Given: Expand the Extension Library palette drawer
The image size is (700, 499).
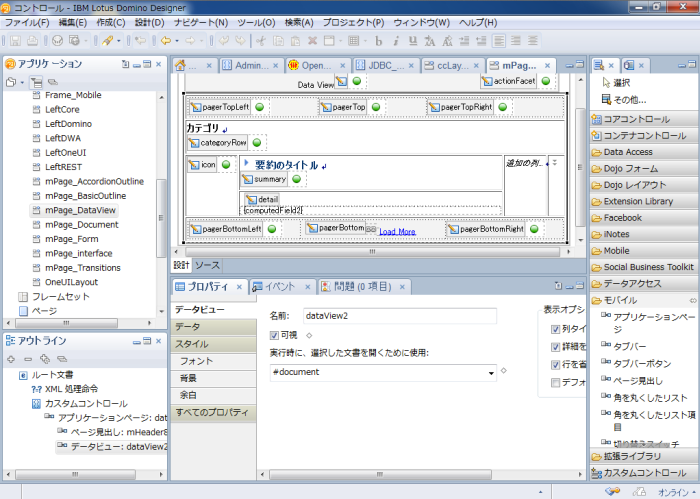Looking at the screenshot, I should (643, 201).
